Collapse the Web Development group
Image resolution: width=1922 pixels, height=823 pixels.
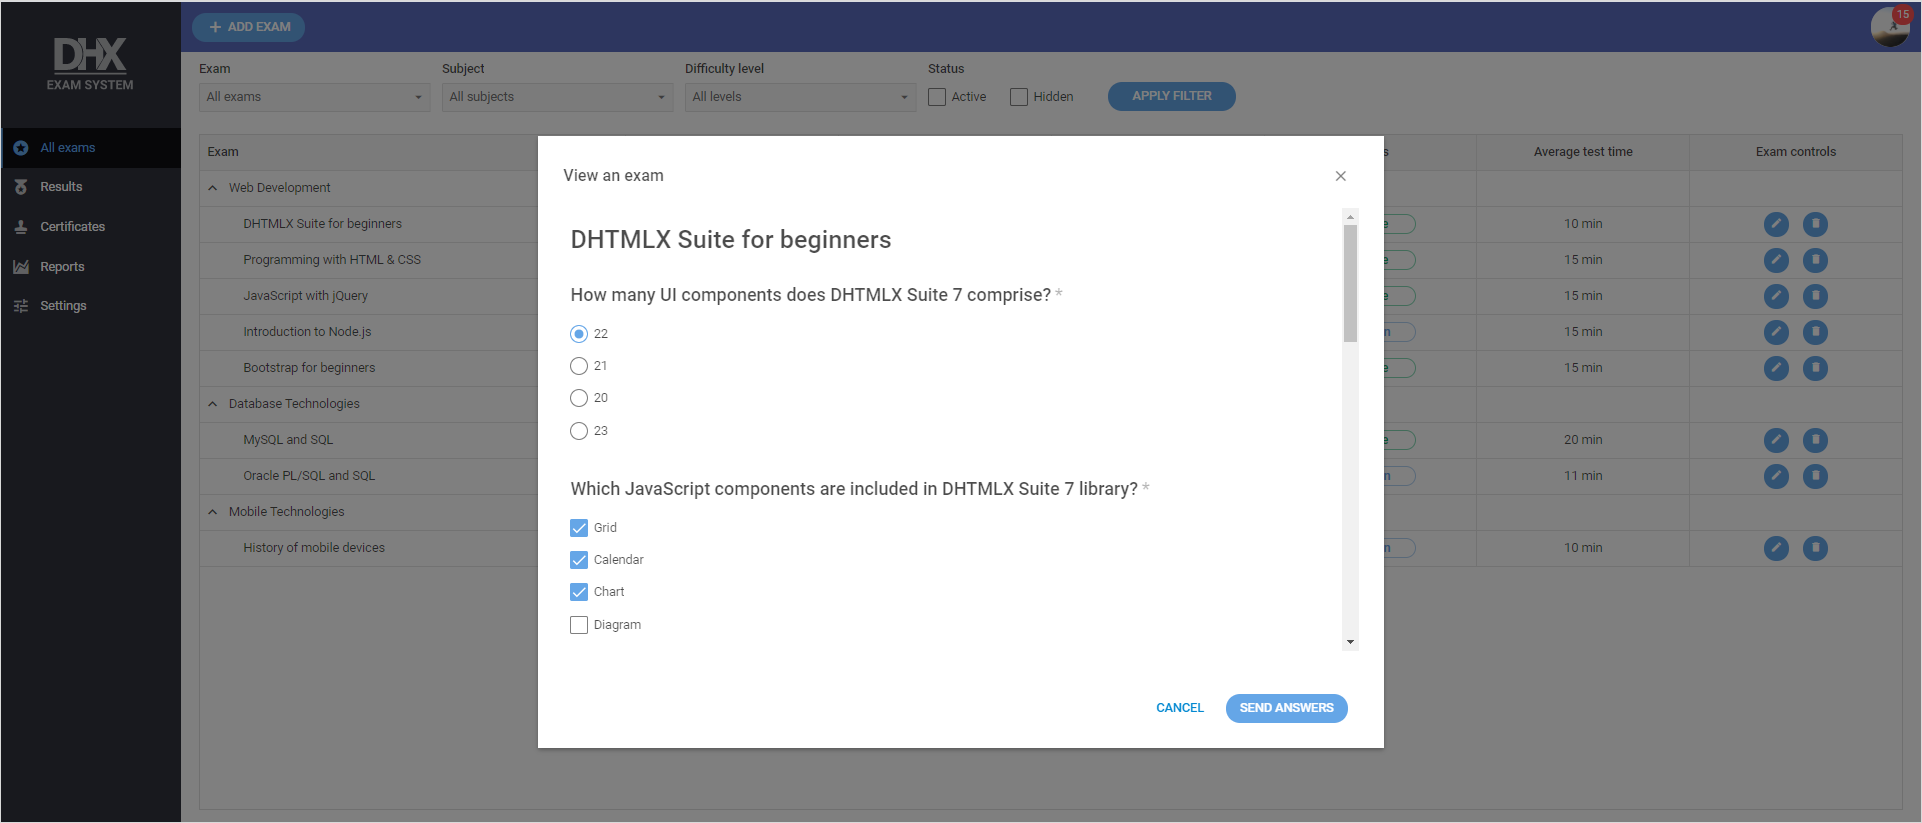pos(213,188)
